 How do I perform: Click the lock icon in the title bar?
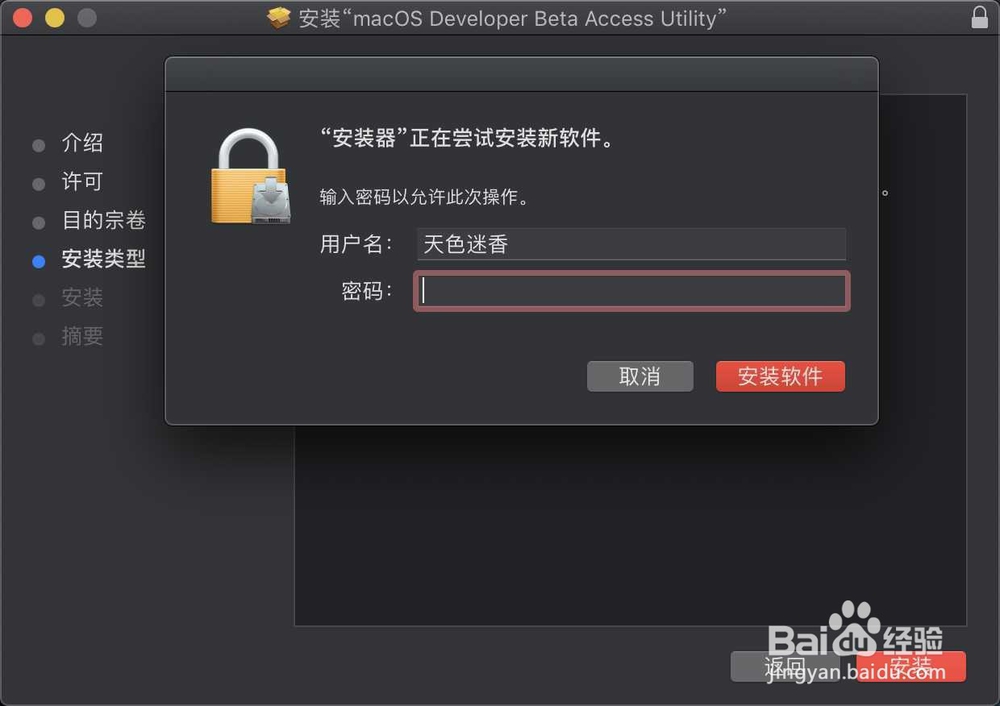[979, 17]
